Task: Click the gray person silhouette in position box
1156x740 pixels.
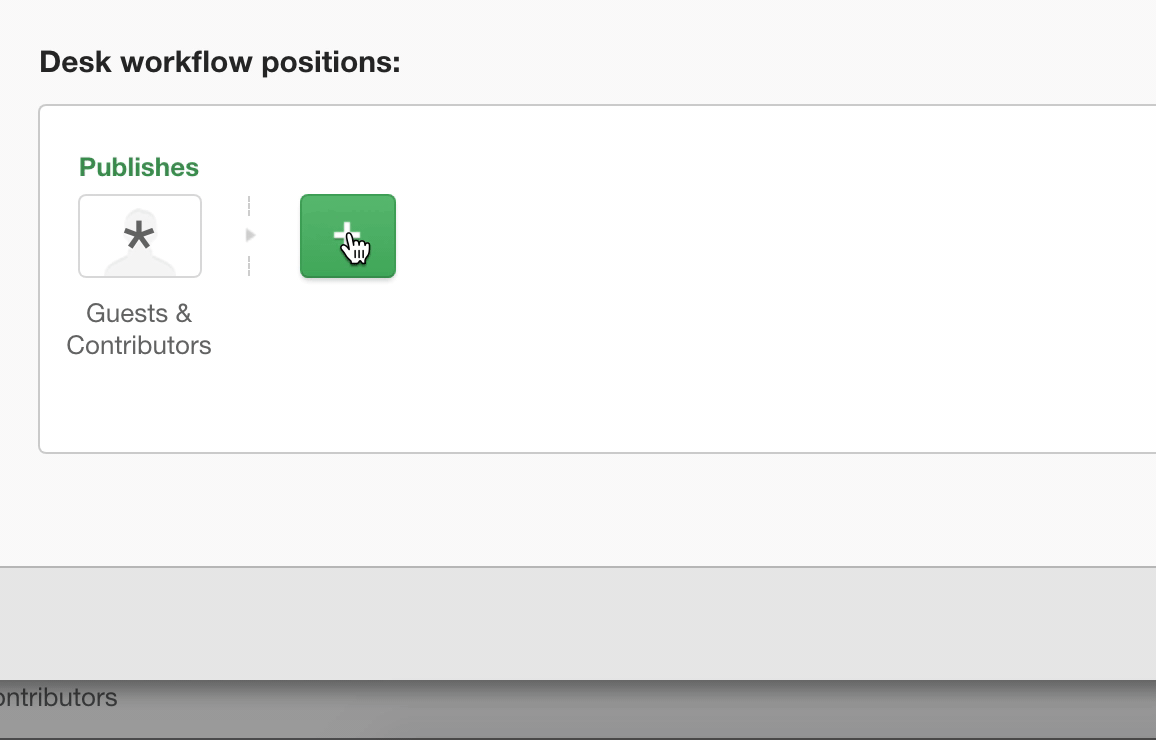Action: click(140, 243)
